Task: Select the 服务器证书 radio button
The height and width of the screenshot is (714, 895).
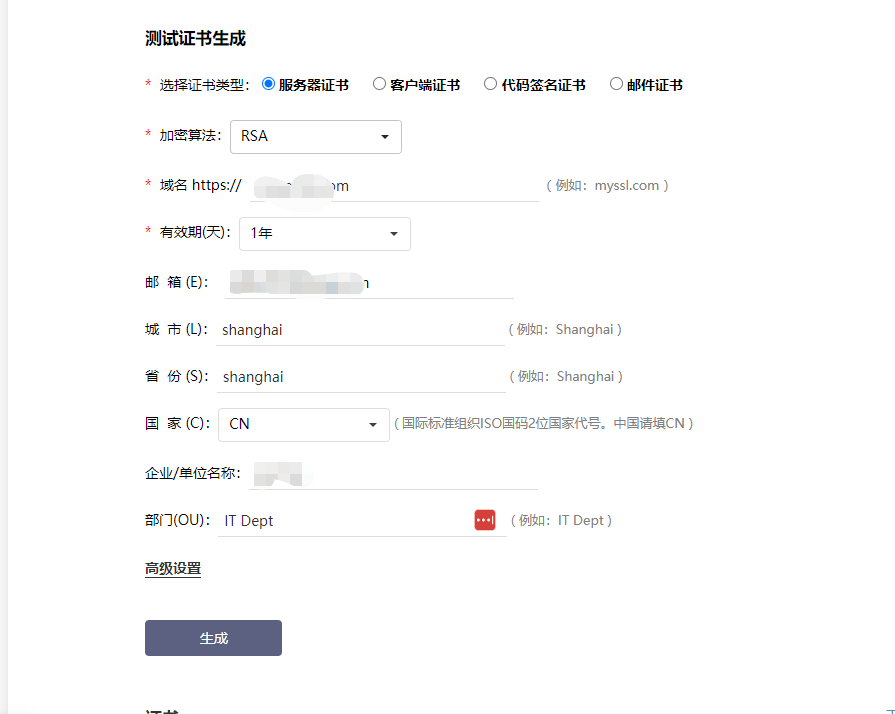Action: coord(268,85)
